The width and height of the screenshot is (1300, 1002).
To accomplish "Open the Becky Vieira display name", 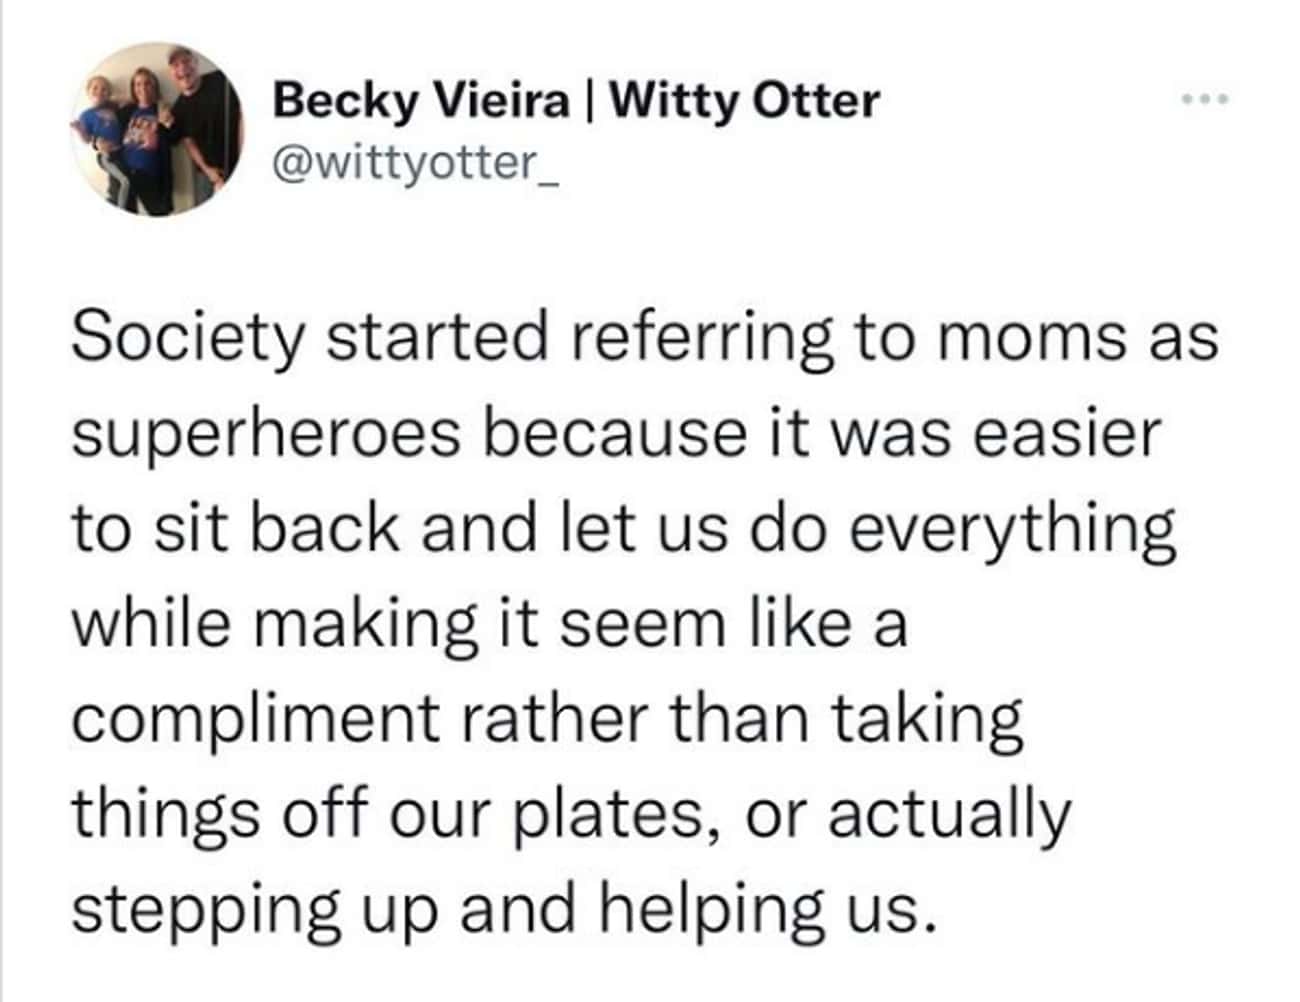I will (x=577, y=100).
